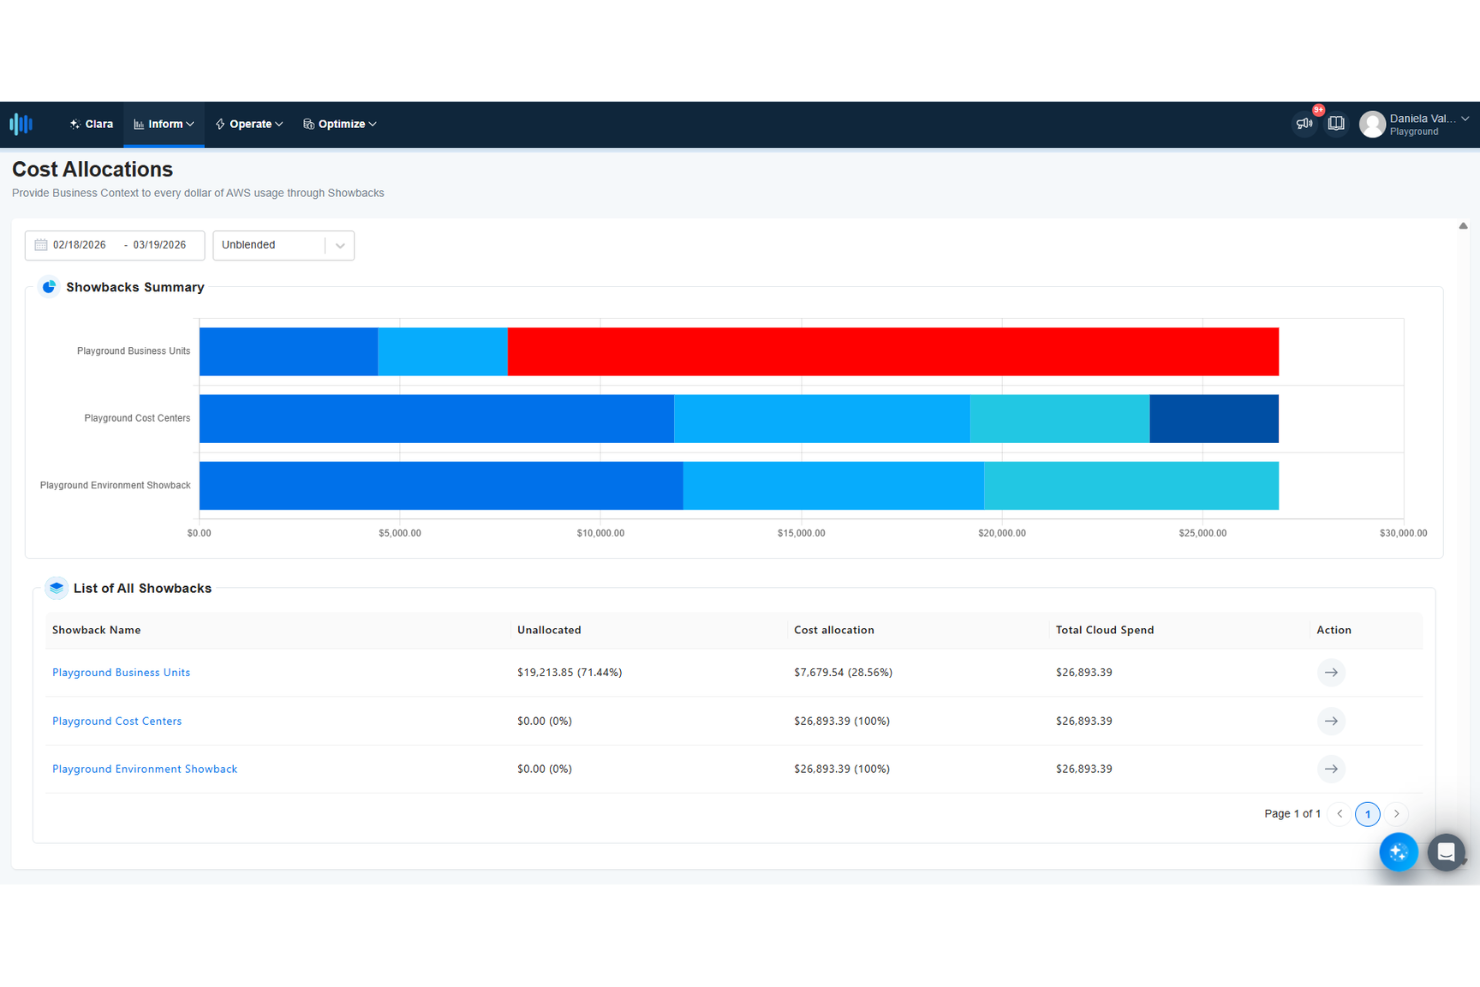The width and height of the screenshot is (1480, 987).
Task: Click the Clara sparkle icon
Action: pyautogui.click(x=74, y=123)
